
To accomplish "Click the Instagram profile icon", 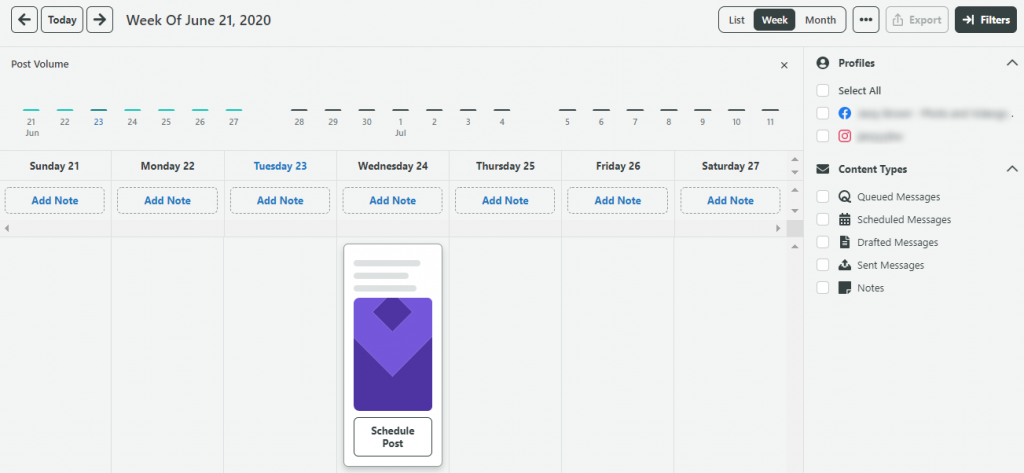I will (x=844, y=136).
